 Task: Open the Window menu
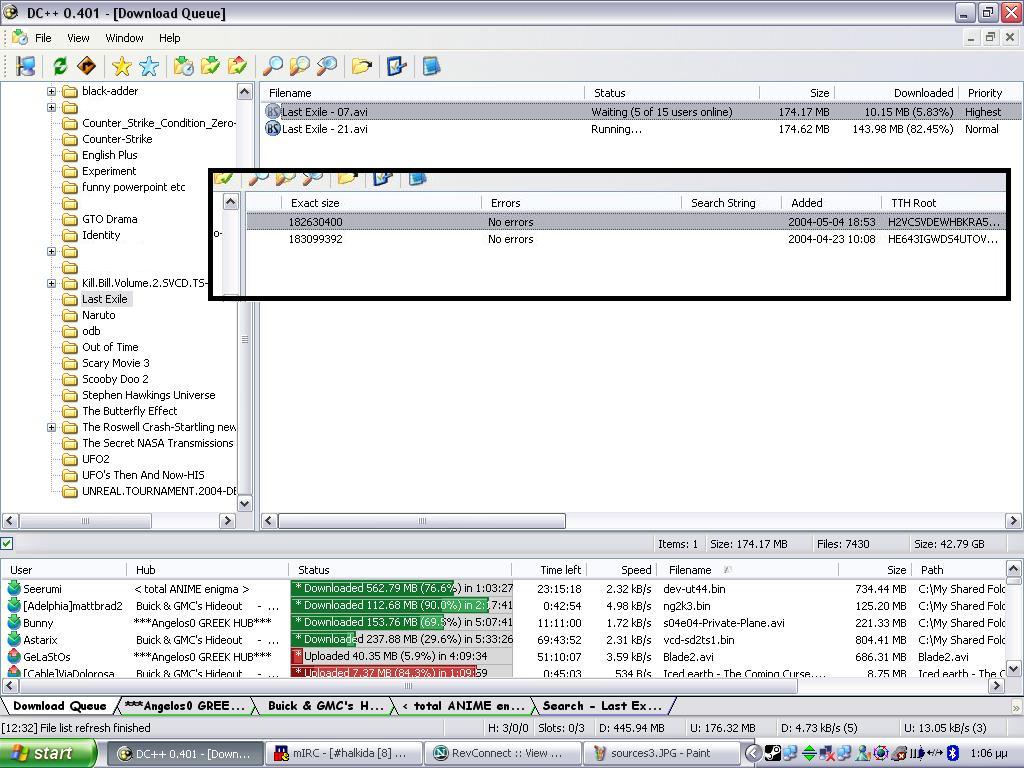[124, 38]
